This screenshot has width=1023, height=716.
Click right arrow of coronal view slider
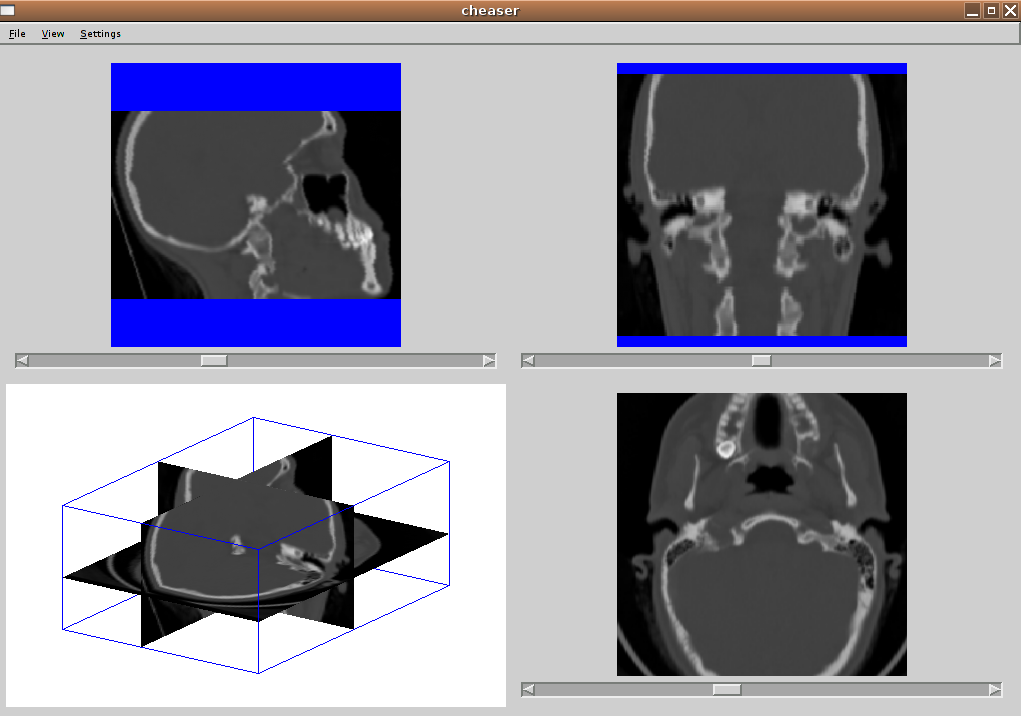pos(995,361)
